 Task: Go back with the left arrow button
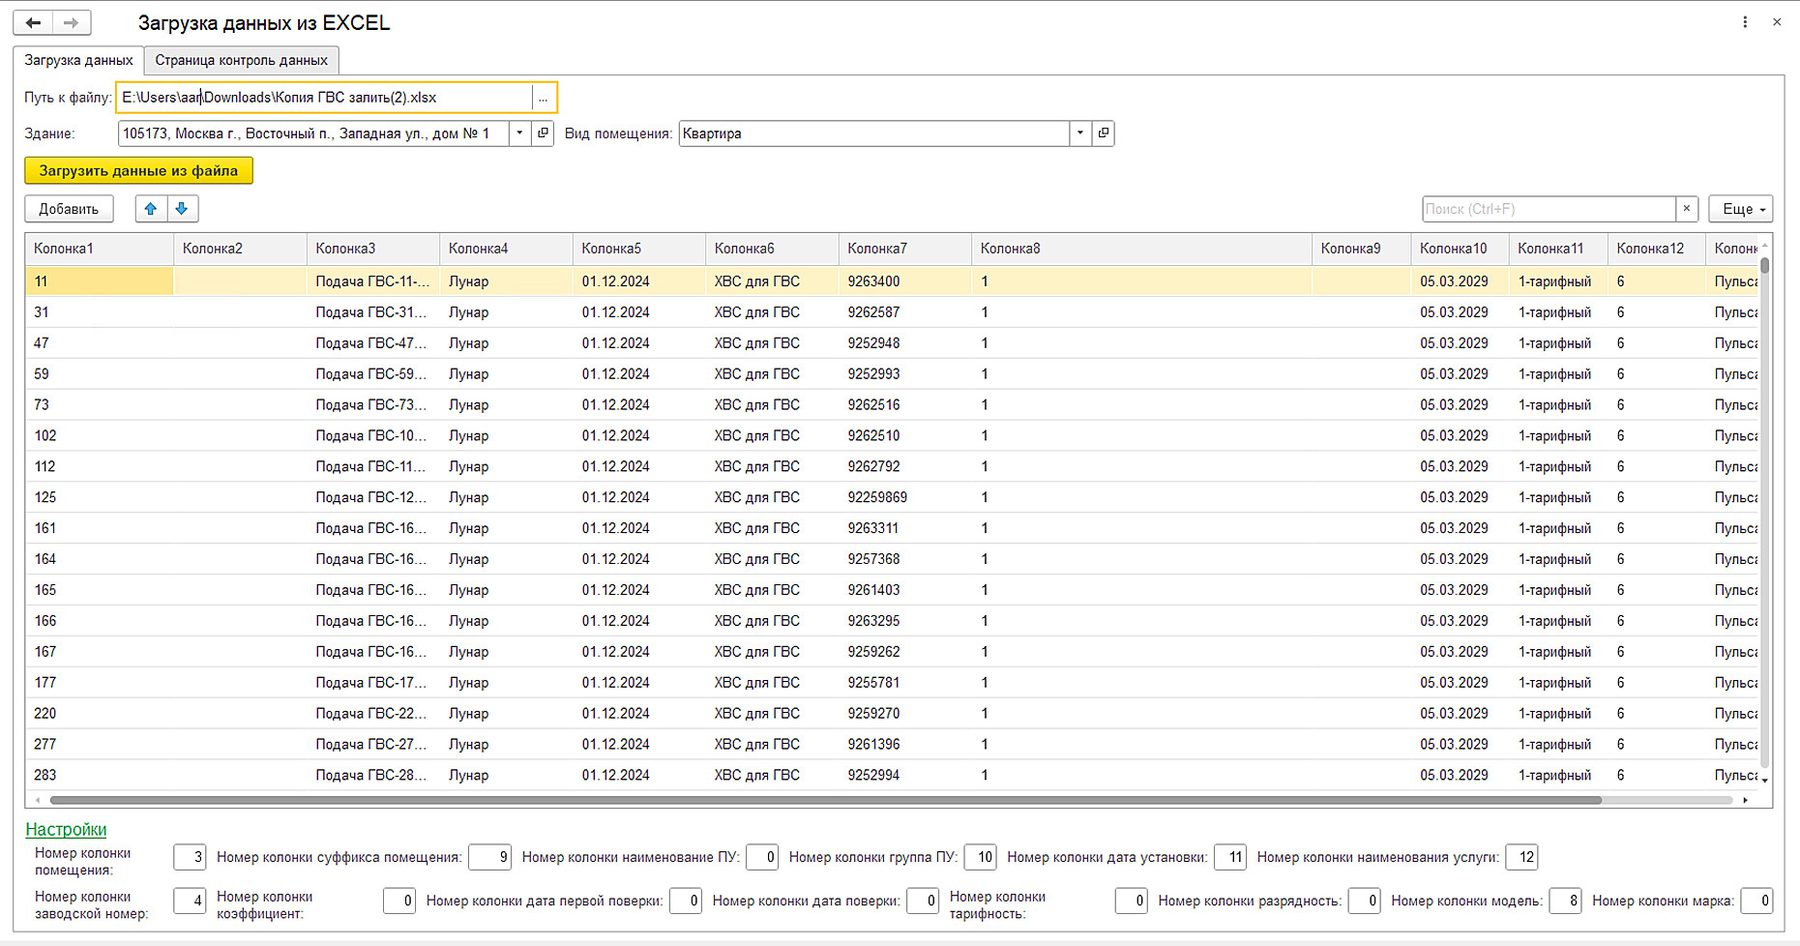pyautogui.click(x=33, y=22)
